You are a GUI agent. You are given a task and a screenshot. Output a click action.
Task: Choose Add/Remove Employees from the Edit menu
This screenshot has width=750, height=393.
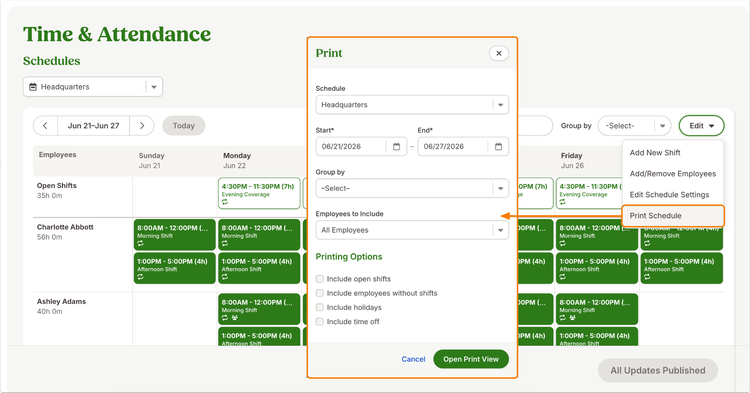tap(673, 174)
